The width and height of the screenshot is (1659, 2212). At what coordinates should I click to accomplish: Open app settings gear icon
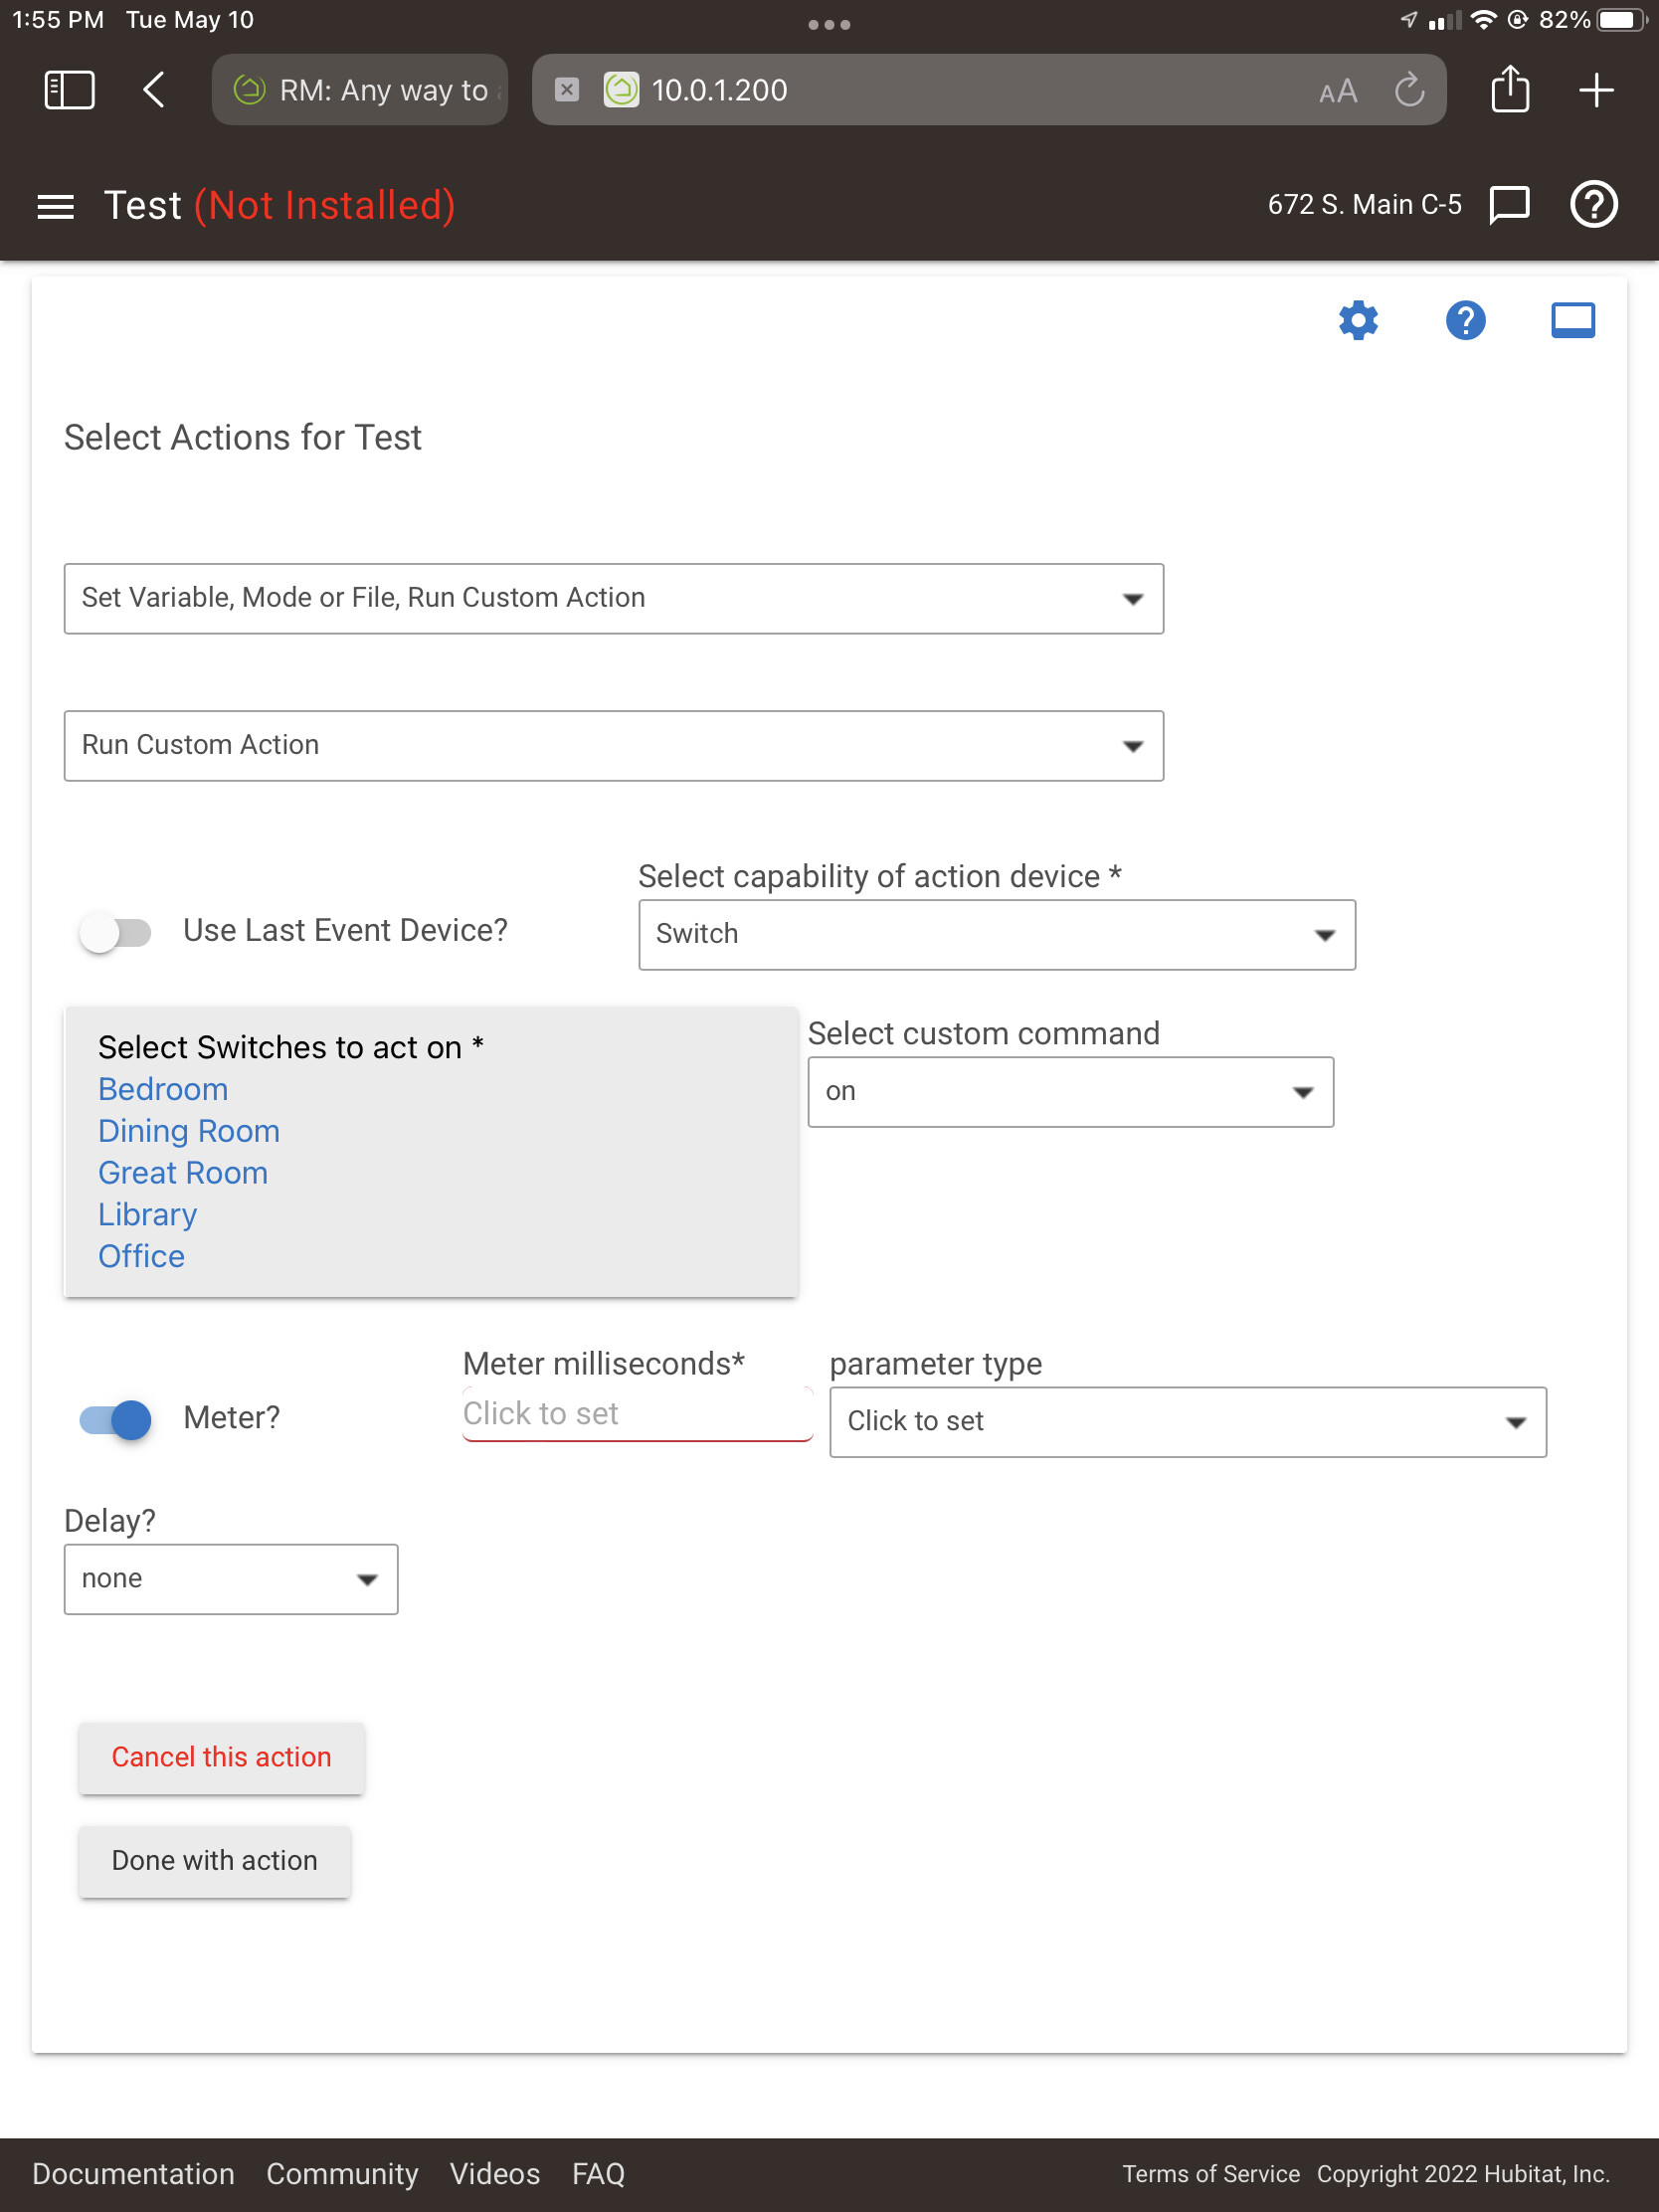point(1358,321)
